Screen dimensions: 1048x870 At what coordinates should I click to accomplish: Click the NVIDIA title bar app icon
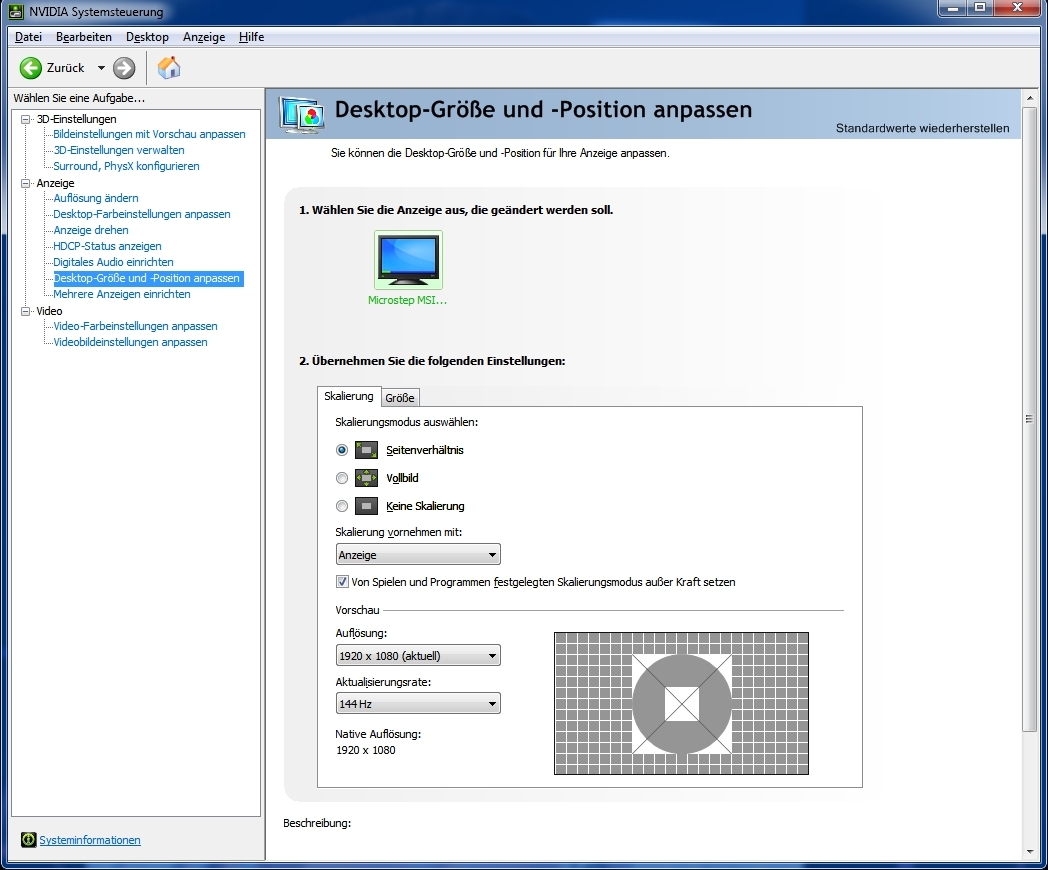(16, 11)
